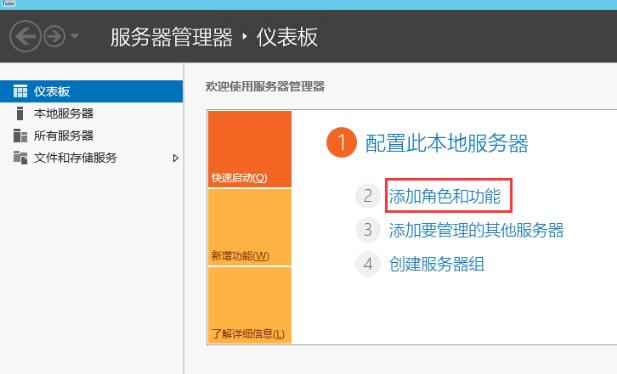Image resolution: width=617 pixels, height=374 pixels.
Task: Select the 了解详细信息(L) tile
Action: coord(249,305)
